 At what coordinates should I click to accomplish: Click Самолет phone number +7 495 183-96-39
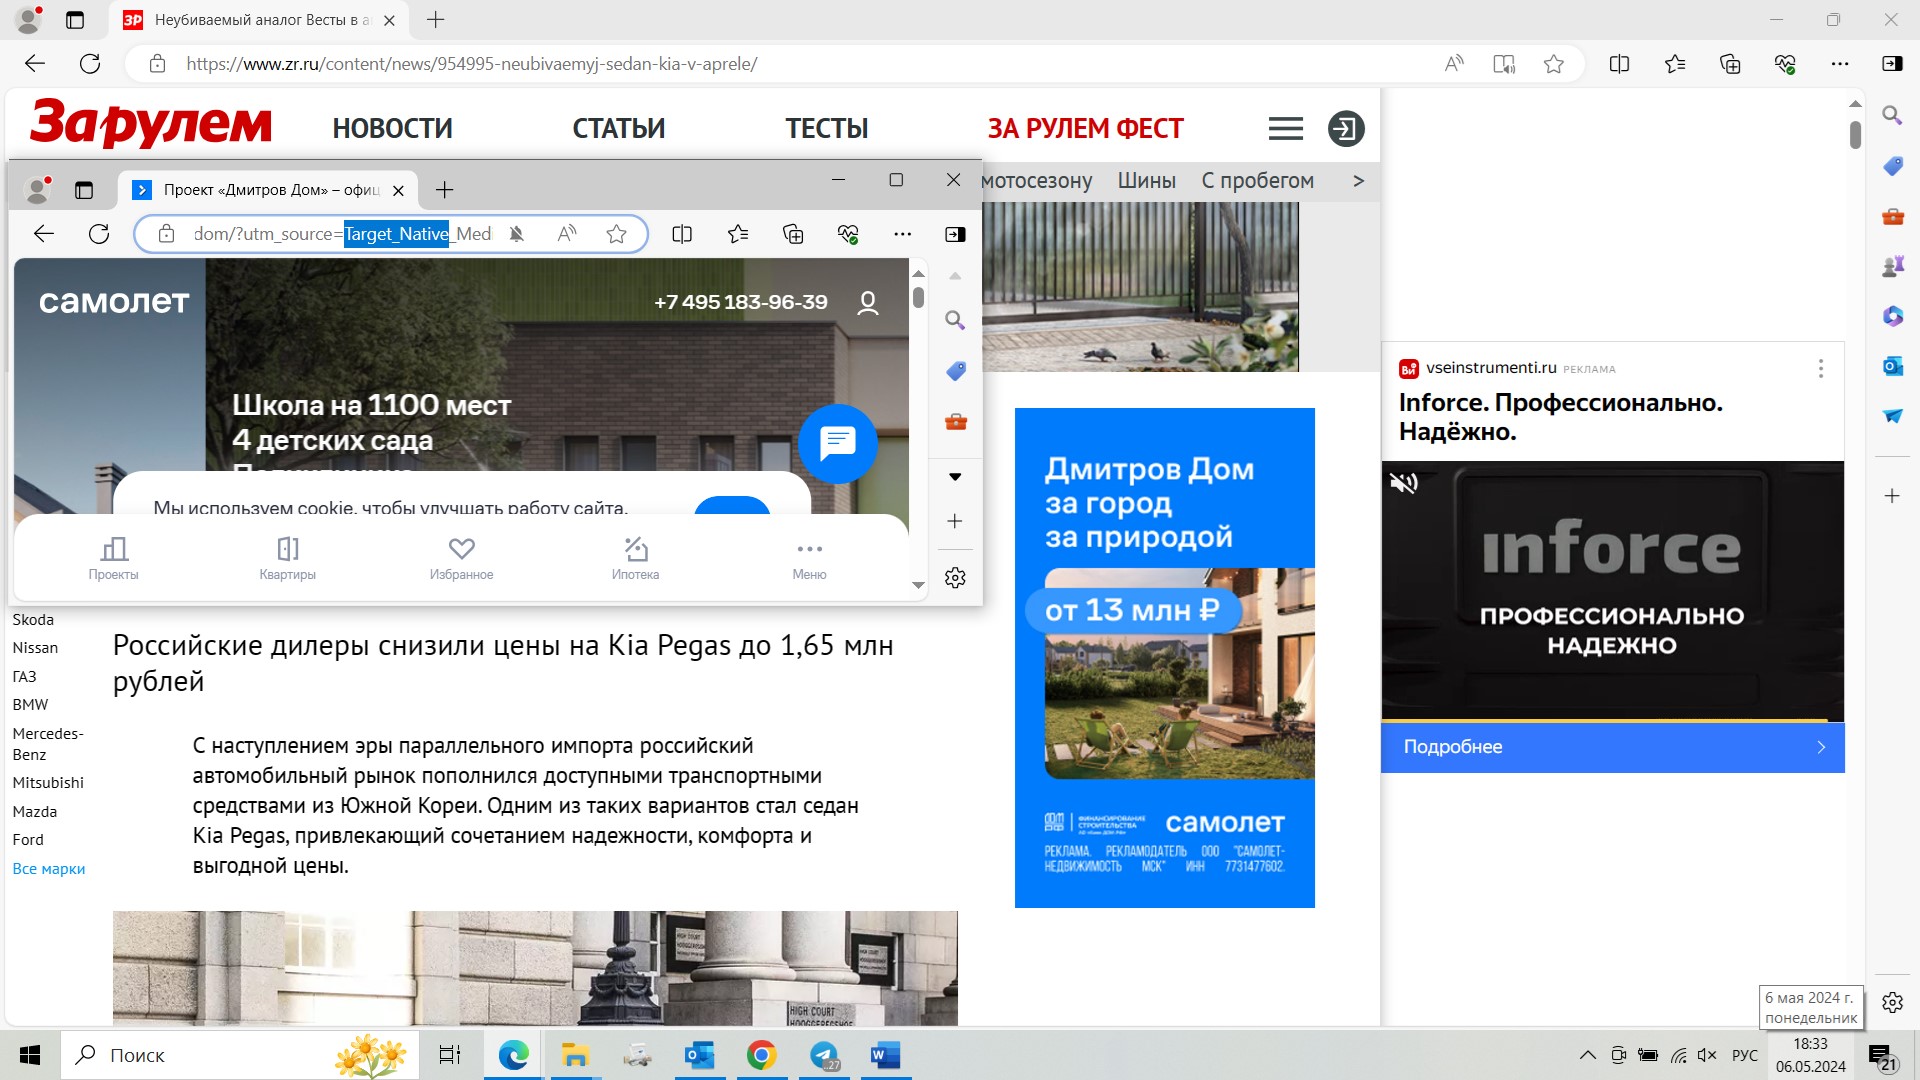coord(740,302)
